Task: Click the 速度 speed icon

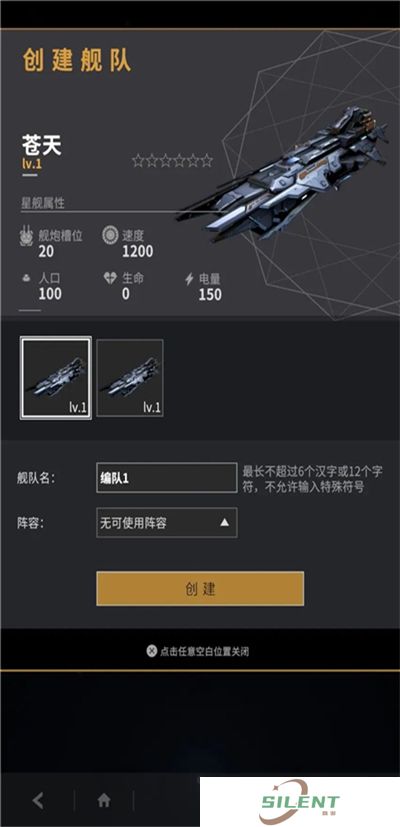Action: point(110,235)
